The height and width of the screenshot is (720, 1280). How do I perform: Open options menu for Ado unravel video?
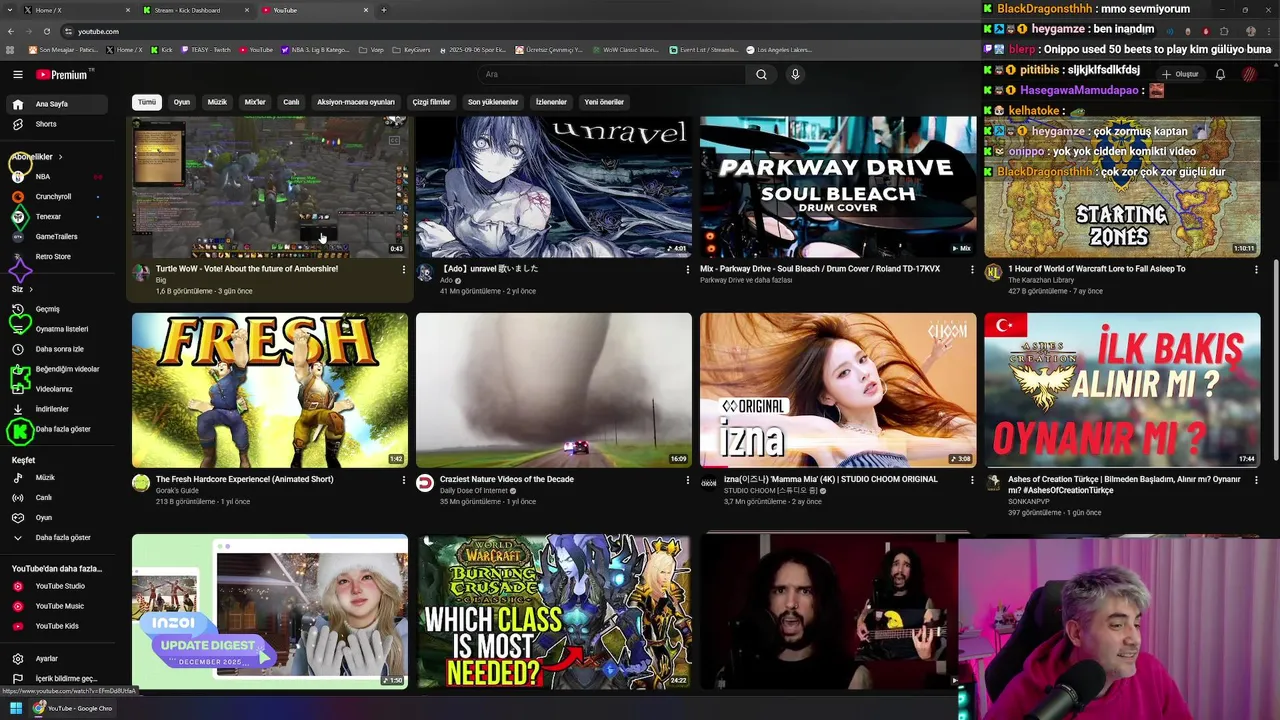(688, 270)
